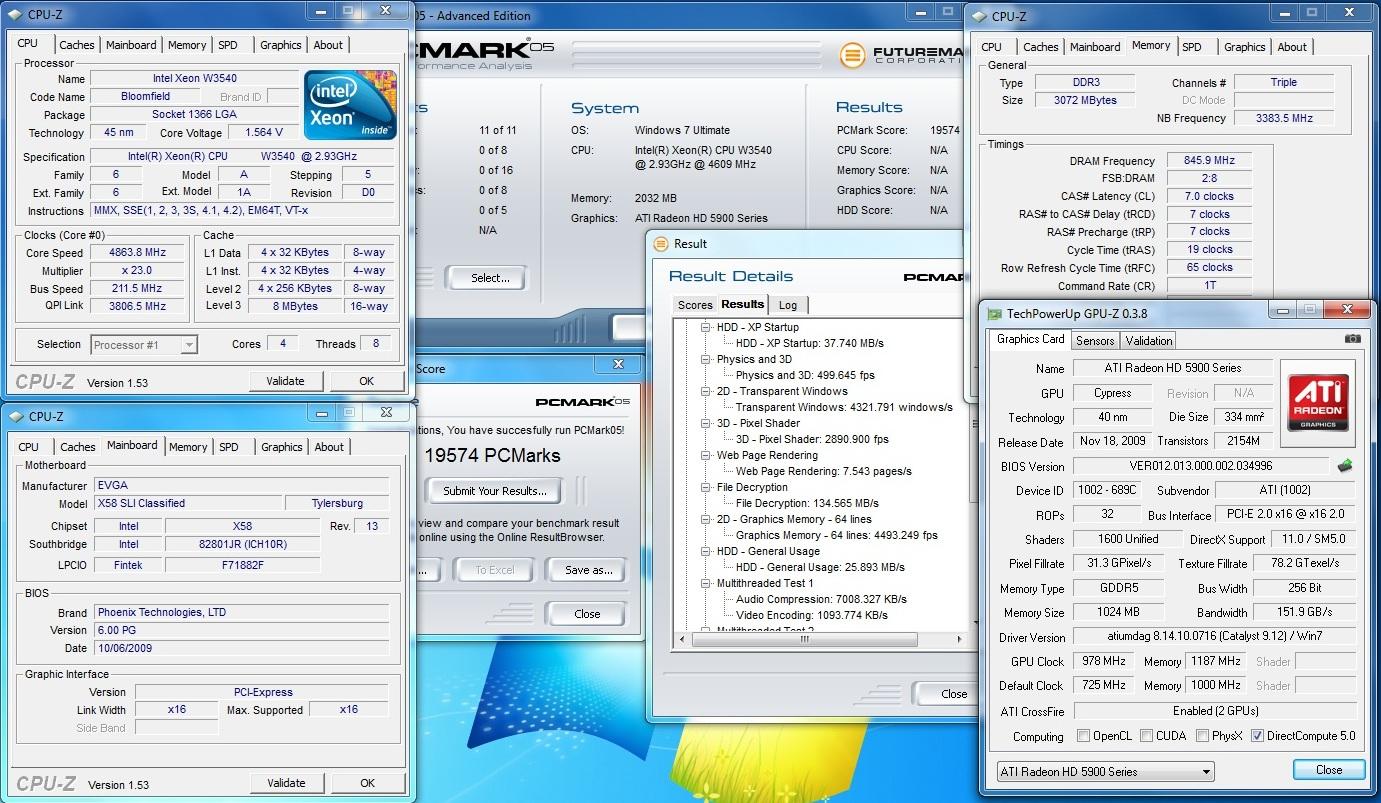Click the right arrow of Result horizontal scrollbar
This screenshot has width=1381, height=803.
coord(959,639)
